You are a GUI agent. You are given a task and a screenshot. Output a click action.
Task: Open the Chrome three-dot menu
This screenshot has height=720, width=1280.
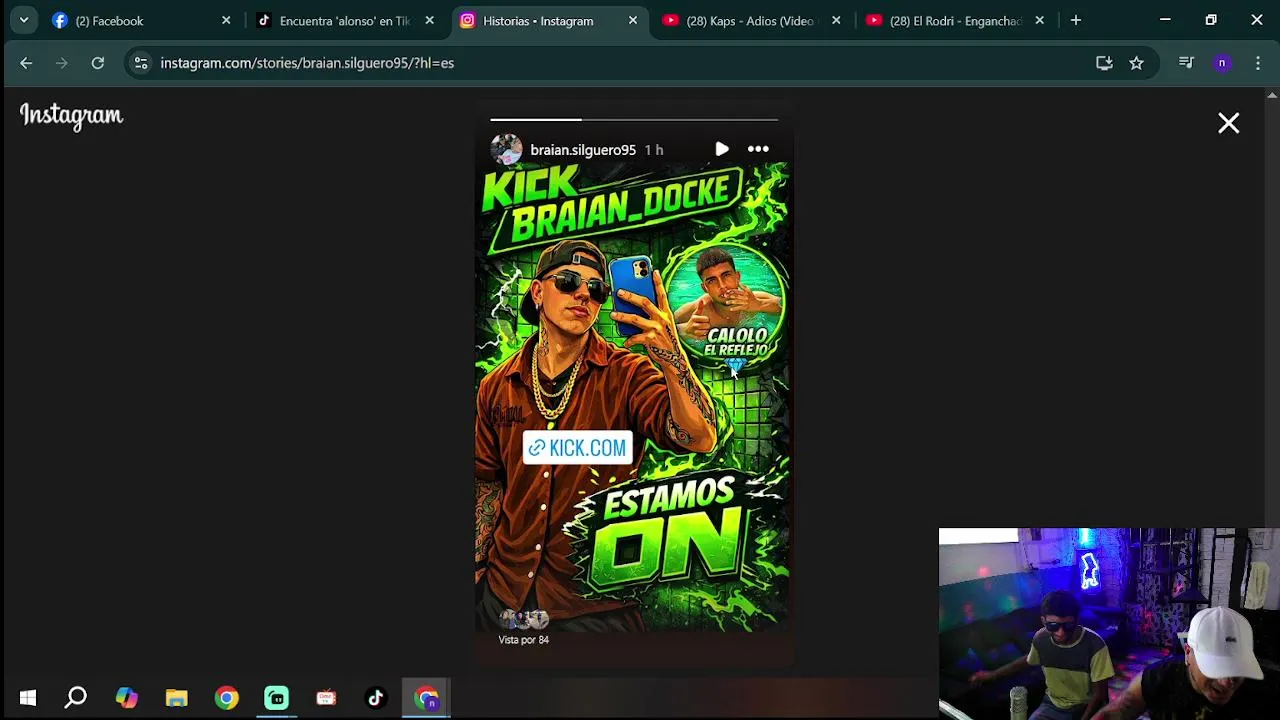click(1258, 63)
